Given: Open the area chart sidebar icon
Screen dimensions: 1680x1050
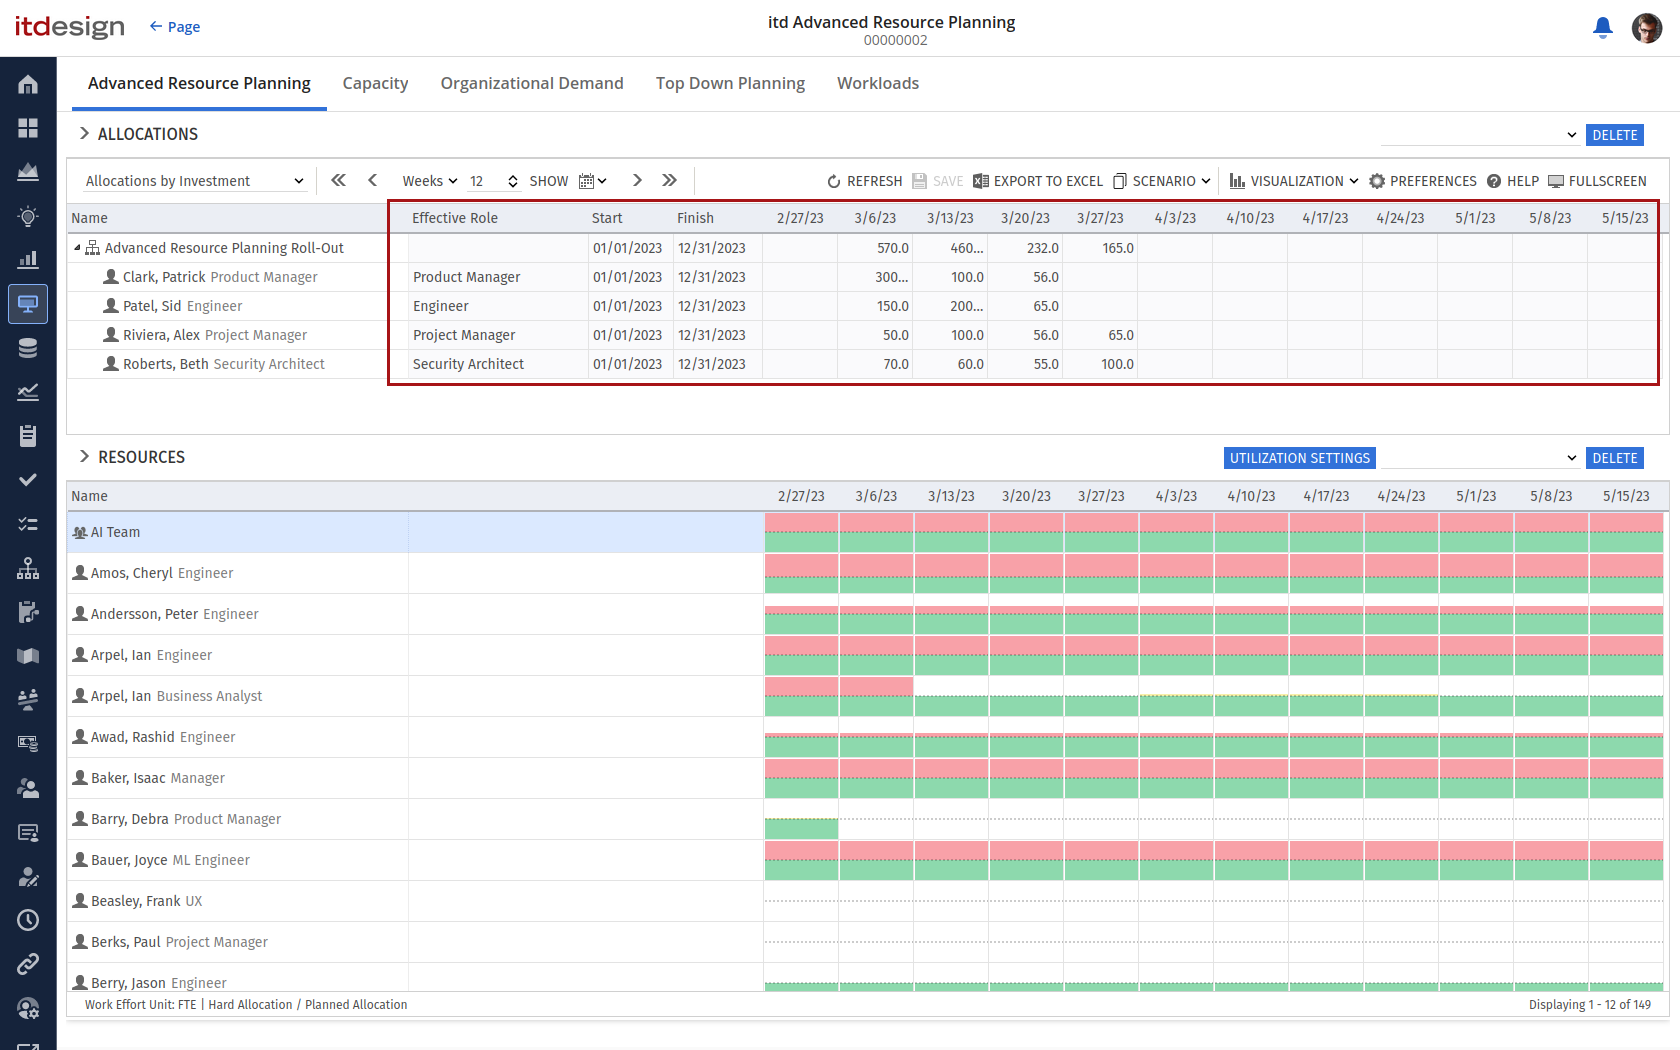Looking at the screenshot, I should click(28, 172).
